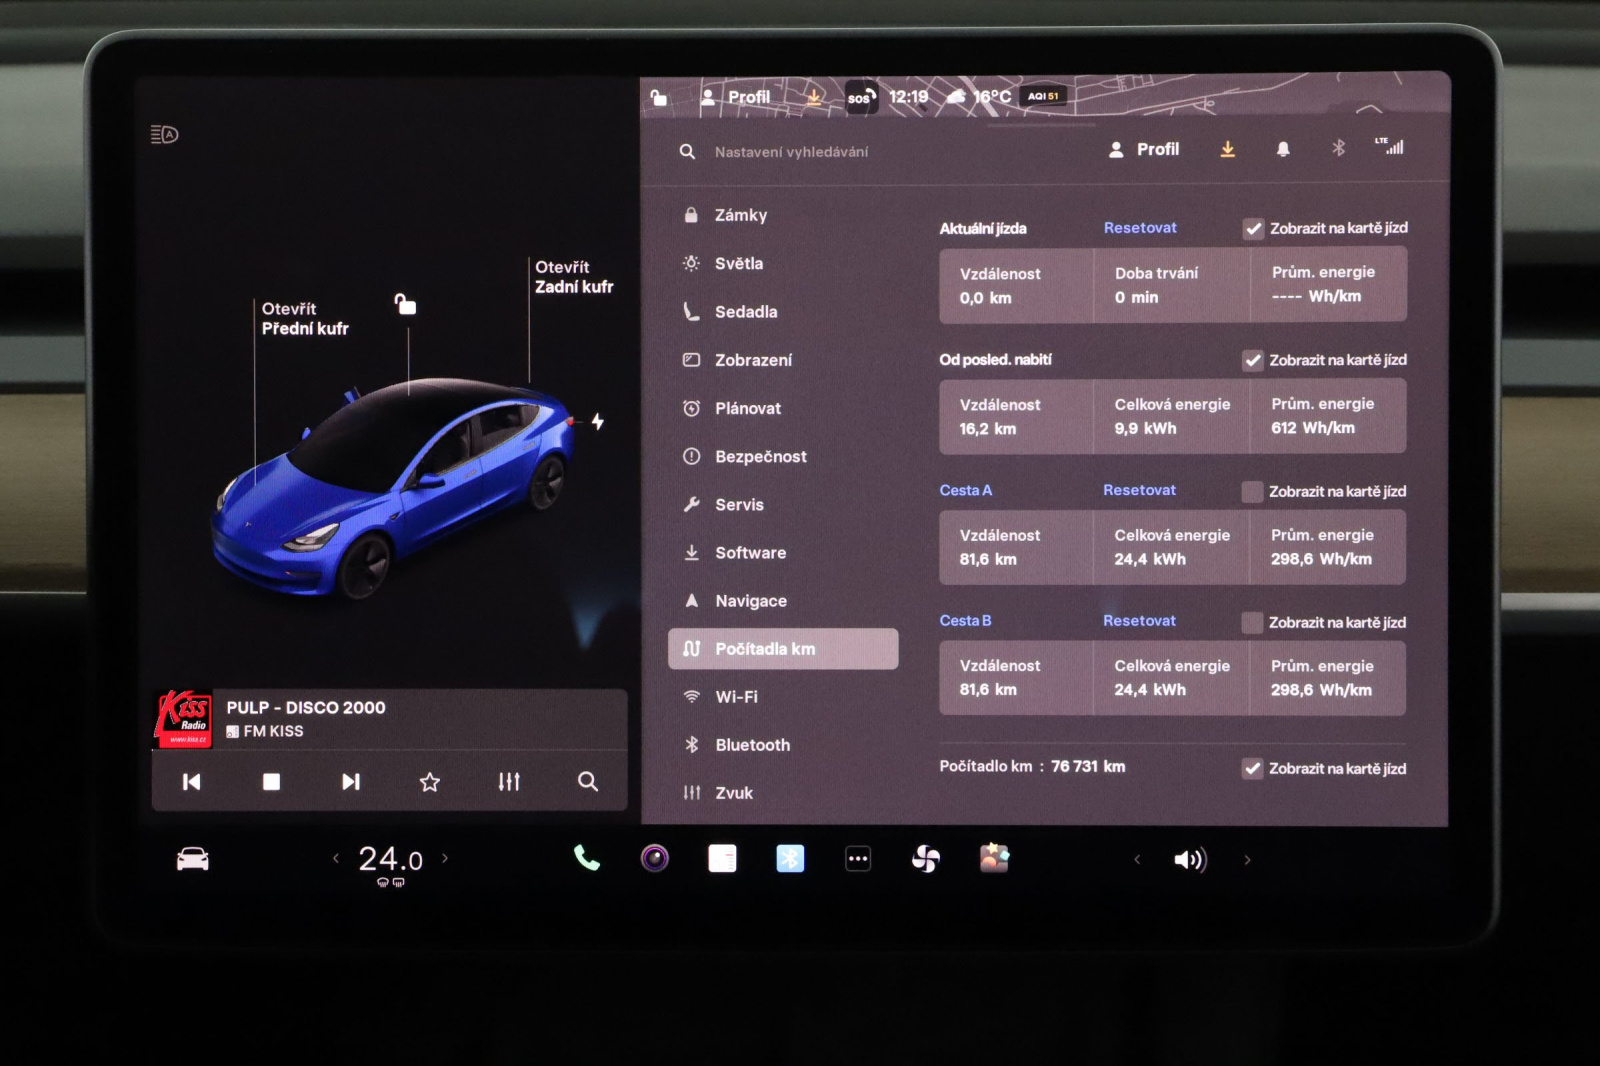The width and height of the screenshot is (1600, 1066).
Task: Tap the Bluetooth icon in bottom dock
Action: point(790,858)
